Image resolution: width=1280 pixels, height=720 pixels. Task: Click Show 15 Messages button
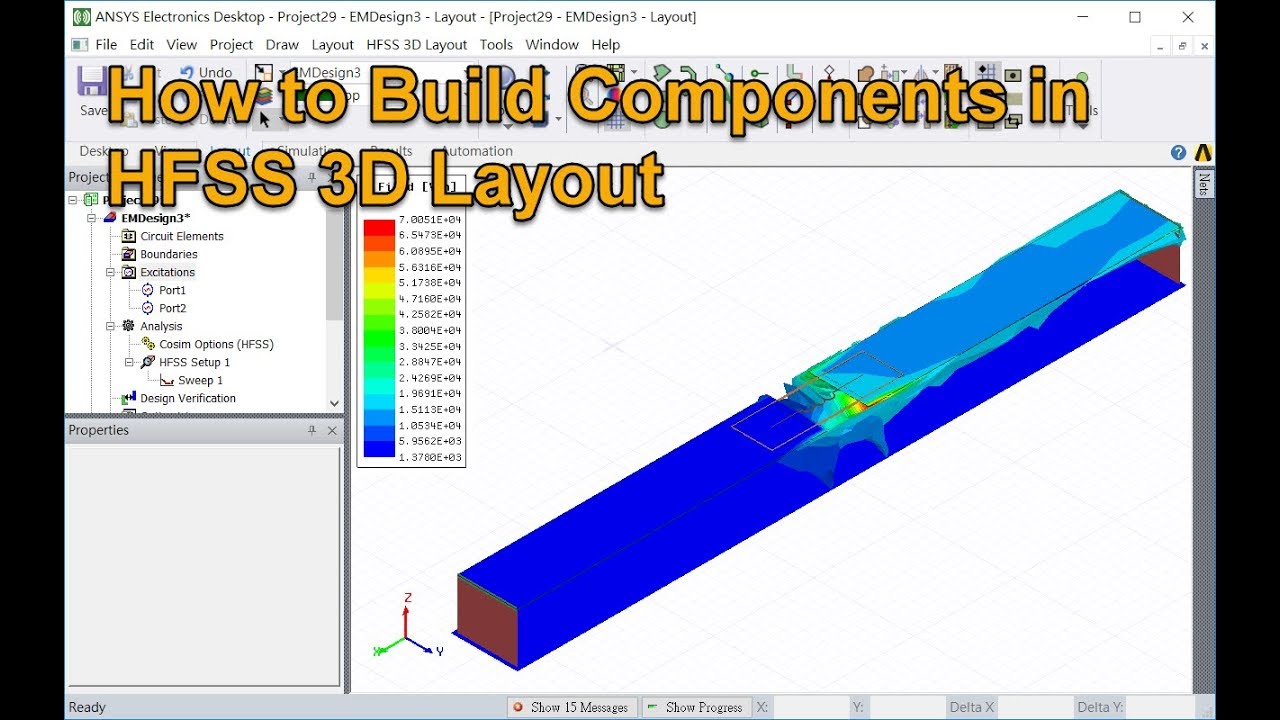[572, 707]
